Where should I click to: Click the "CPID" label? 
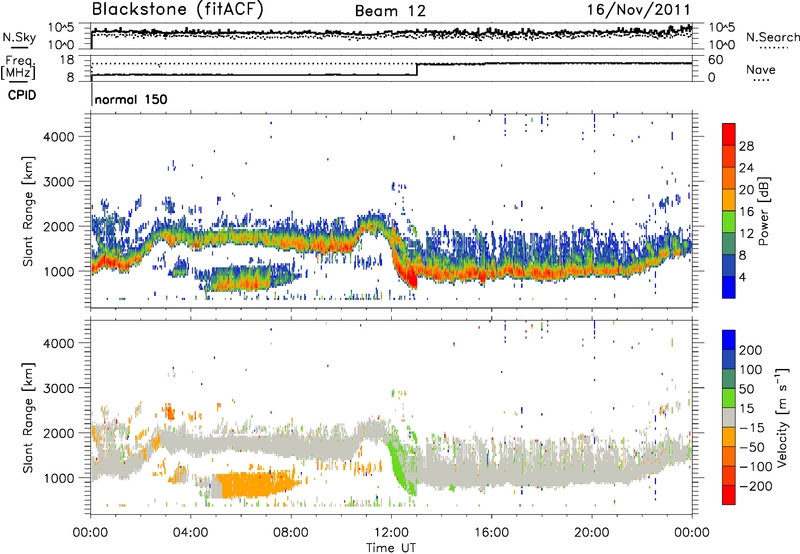click(x=22, y=95)
